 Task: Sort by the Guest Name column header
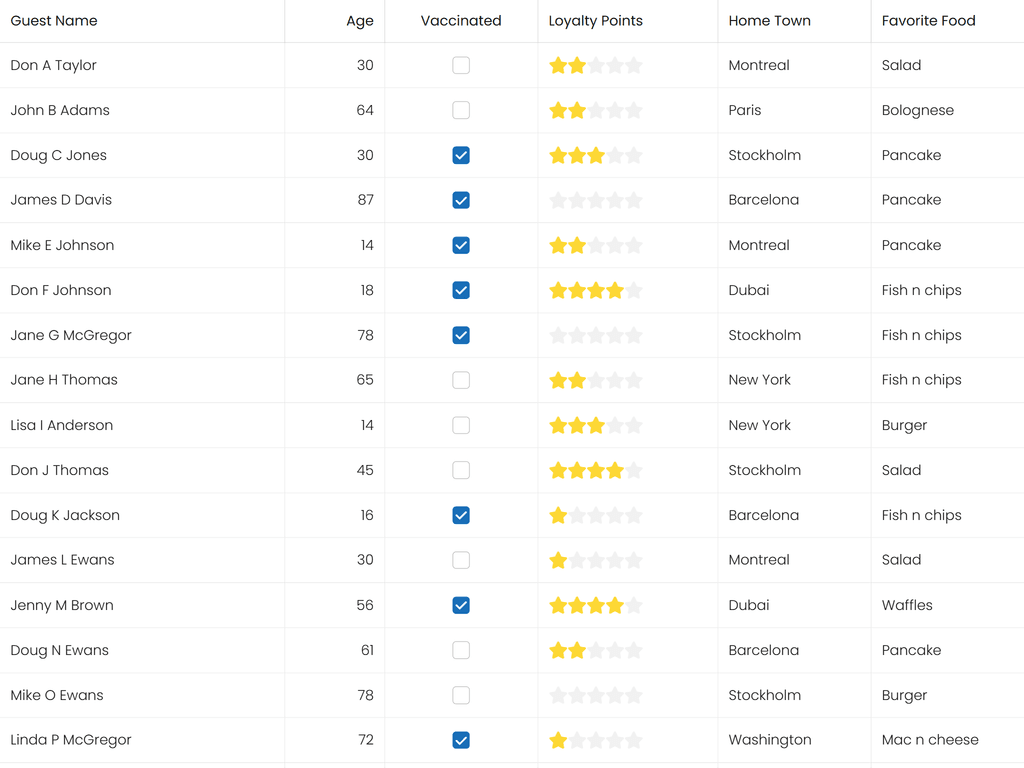(54, 21)
